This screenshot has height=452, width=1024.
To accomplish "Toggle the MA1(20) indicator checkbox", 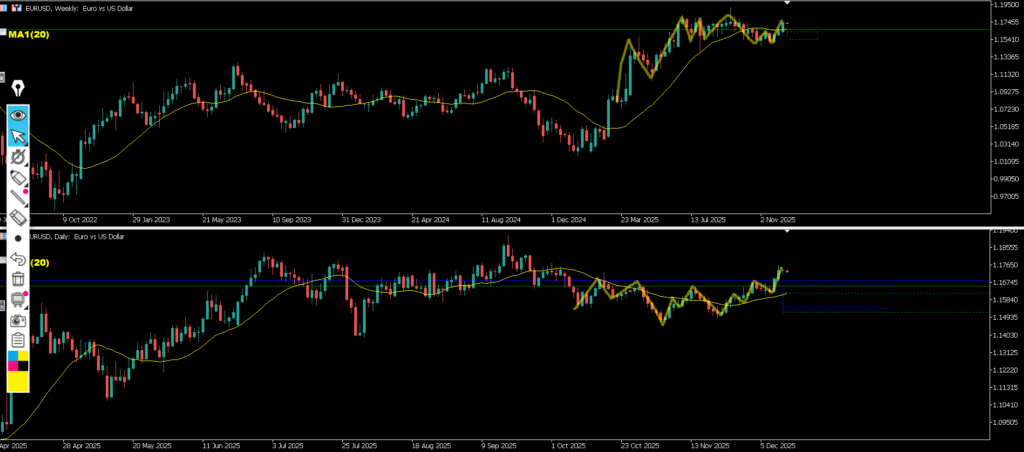I will coord(3,34).
